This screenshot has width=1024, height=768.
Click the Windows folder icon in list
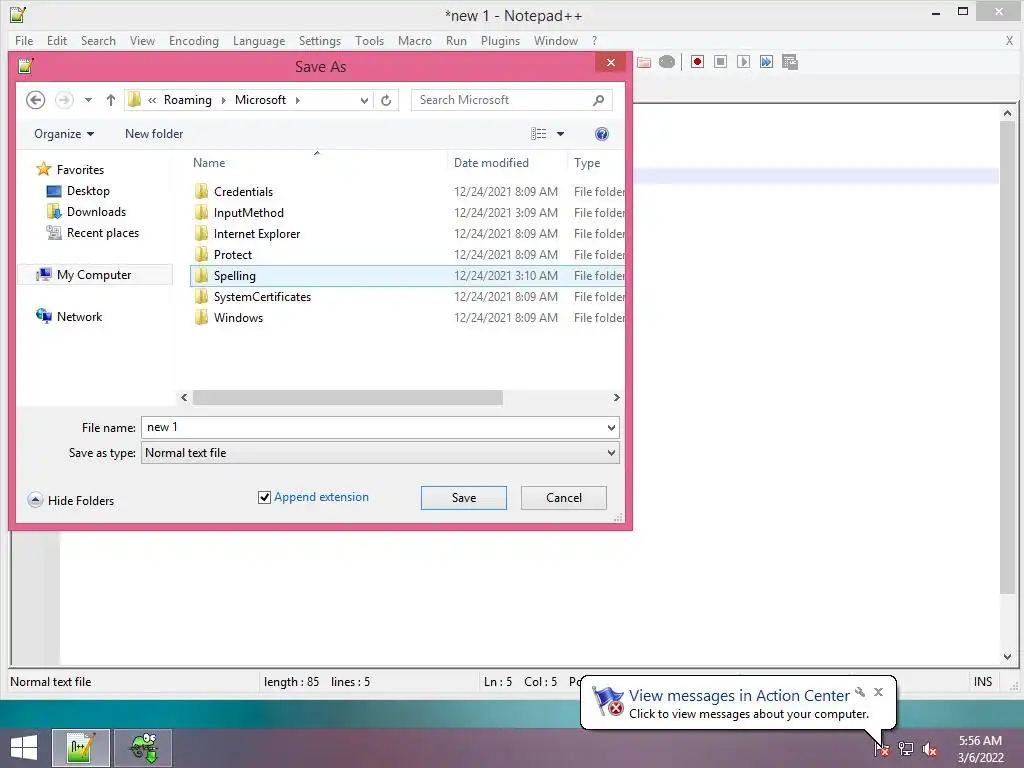coord(202,317)
